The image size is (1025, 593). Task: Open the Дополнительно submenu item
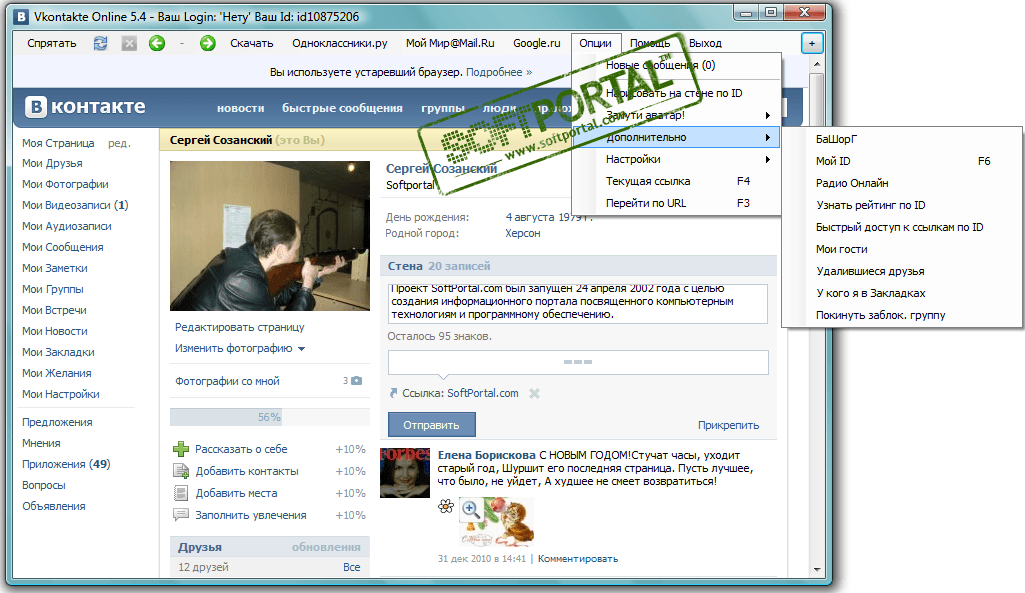[677, 137]
